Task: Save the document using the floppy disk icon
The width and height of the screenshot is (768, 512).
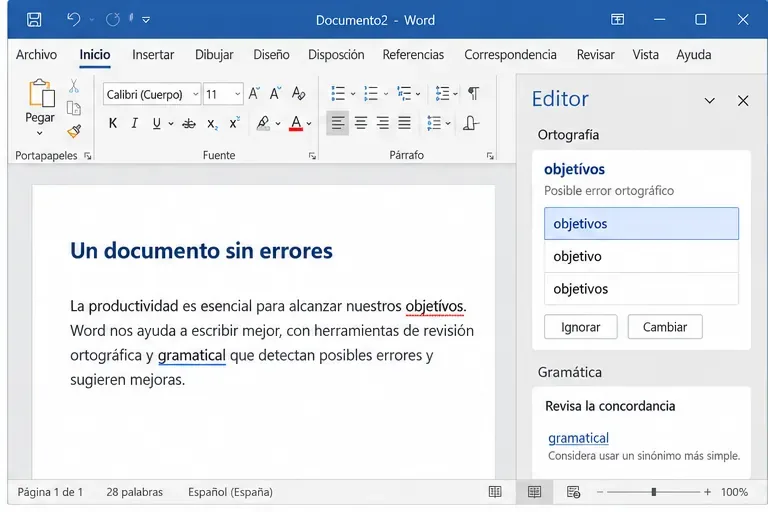Action: (34, 20)
